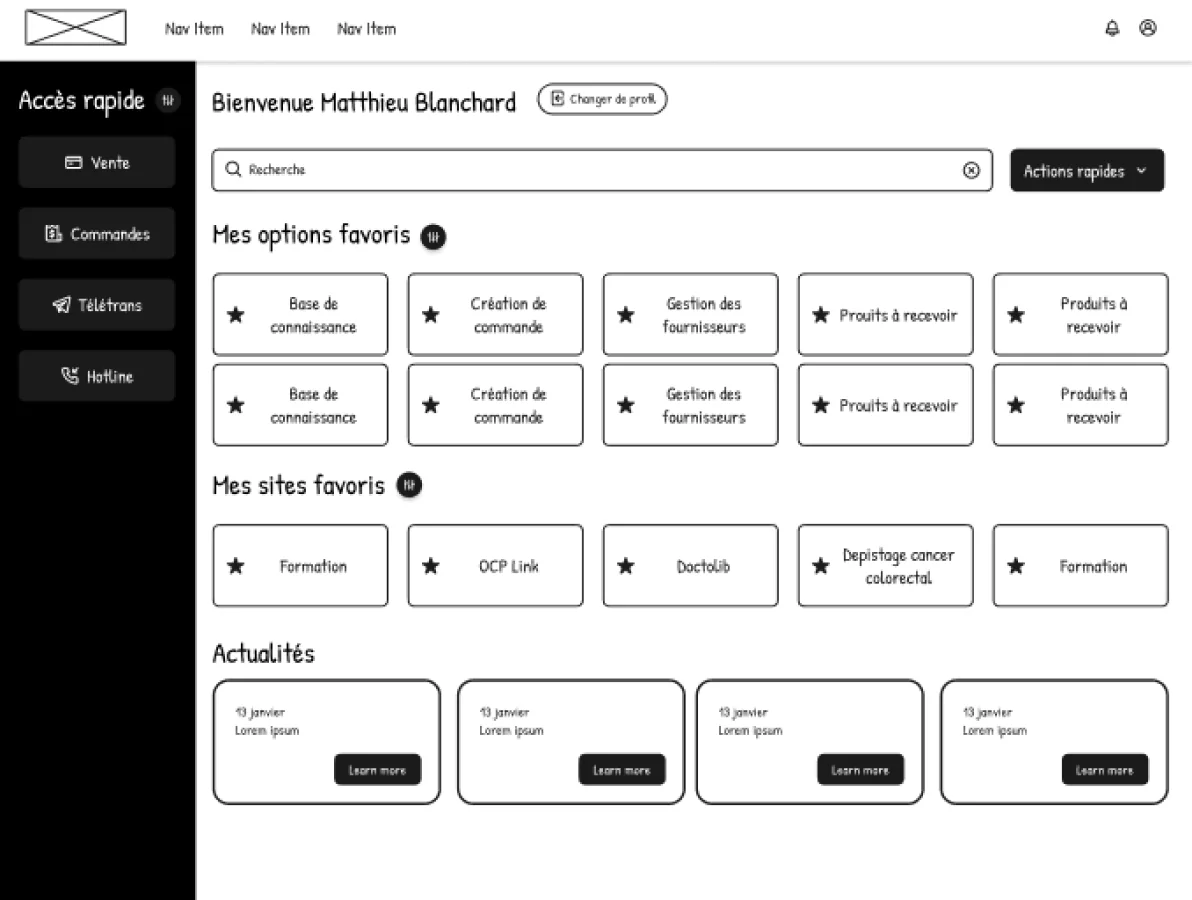Open top-row Prouits à recevoir favorite
This screenshot has width=1192, height=900.
click(x=886, y=315)
